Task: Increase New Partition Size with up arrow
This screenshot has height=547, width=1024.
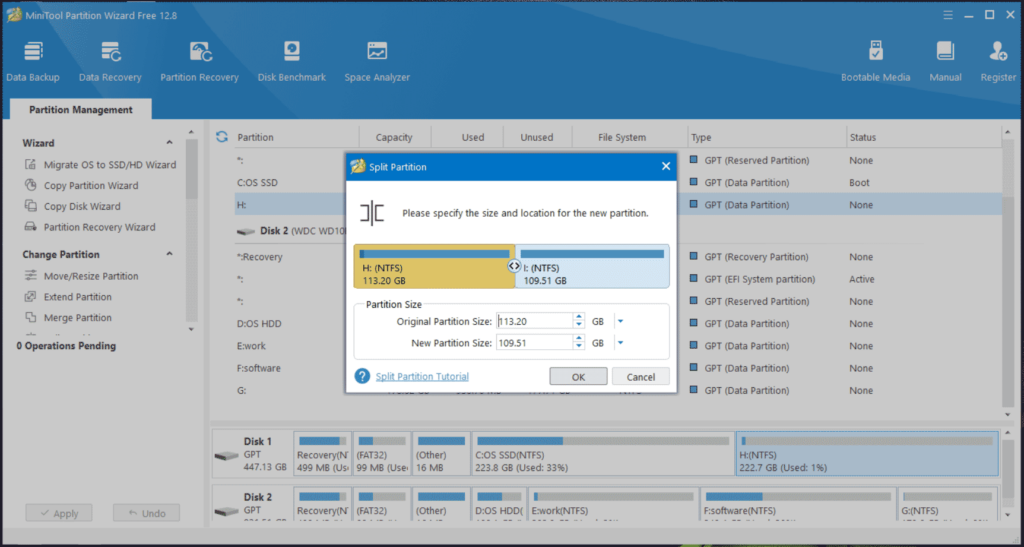Action: 579,339
